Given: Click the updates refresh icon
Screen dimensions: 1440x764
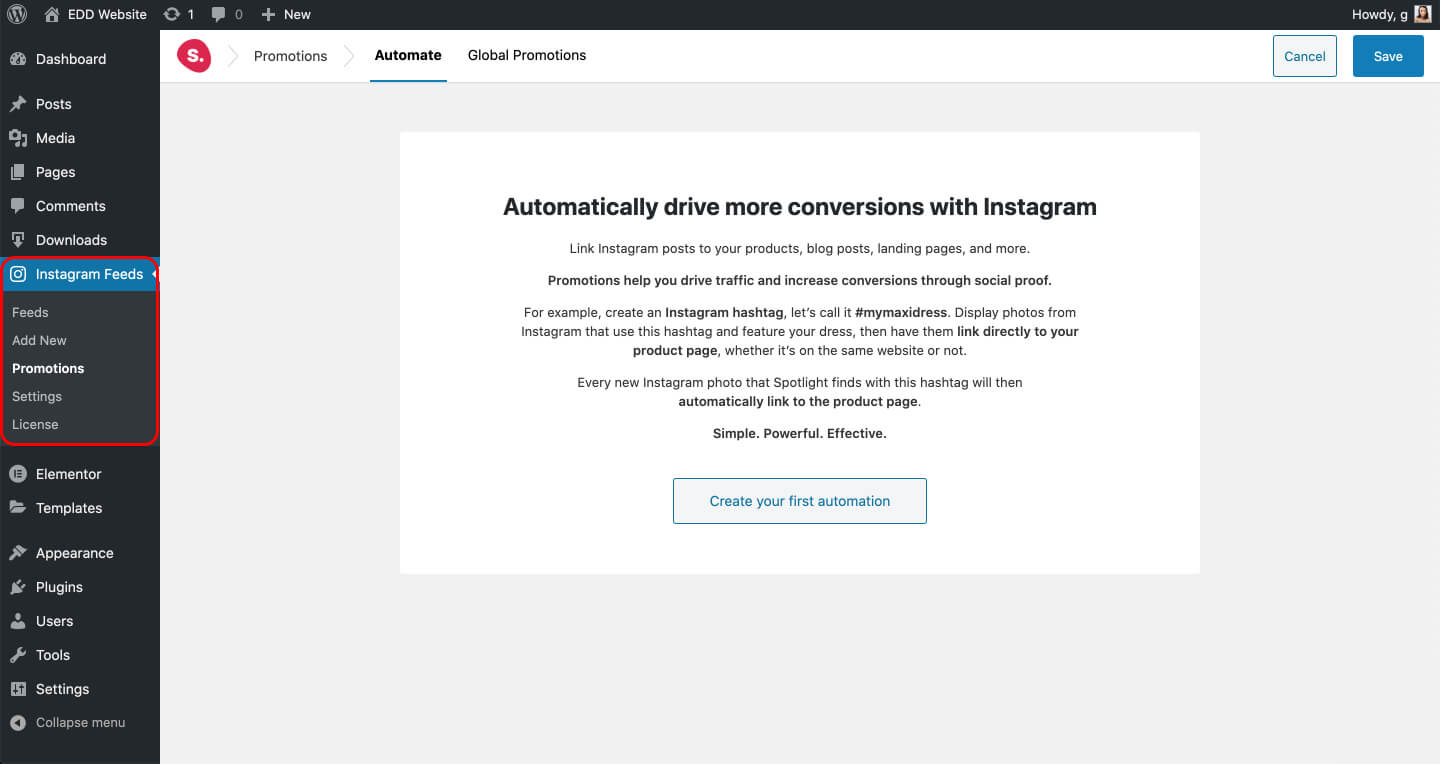Looking at the screenshot, I should 172,14.
